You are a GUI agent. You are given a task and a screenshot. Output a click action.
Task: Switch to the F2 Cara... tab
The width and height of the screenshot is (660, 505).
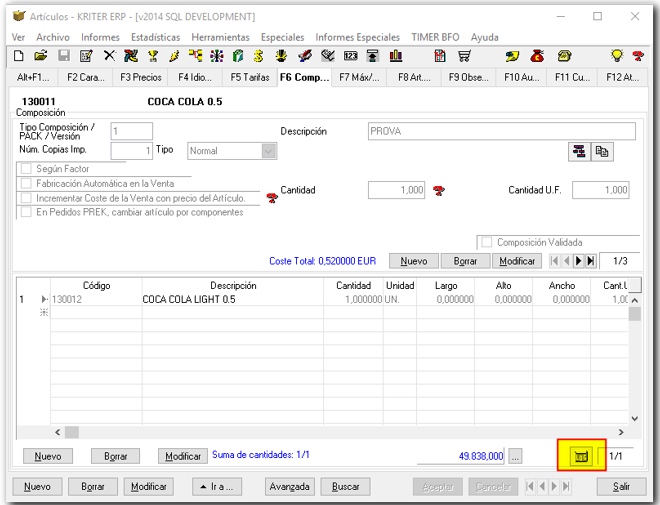point(86,77)
